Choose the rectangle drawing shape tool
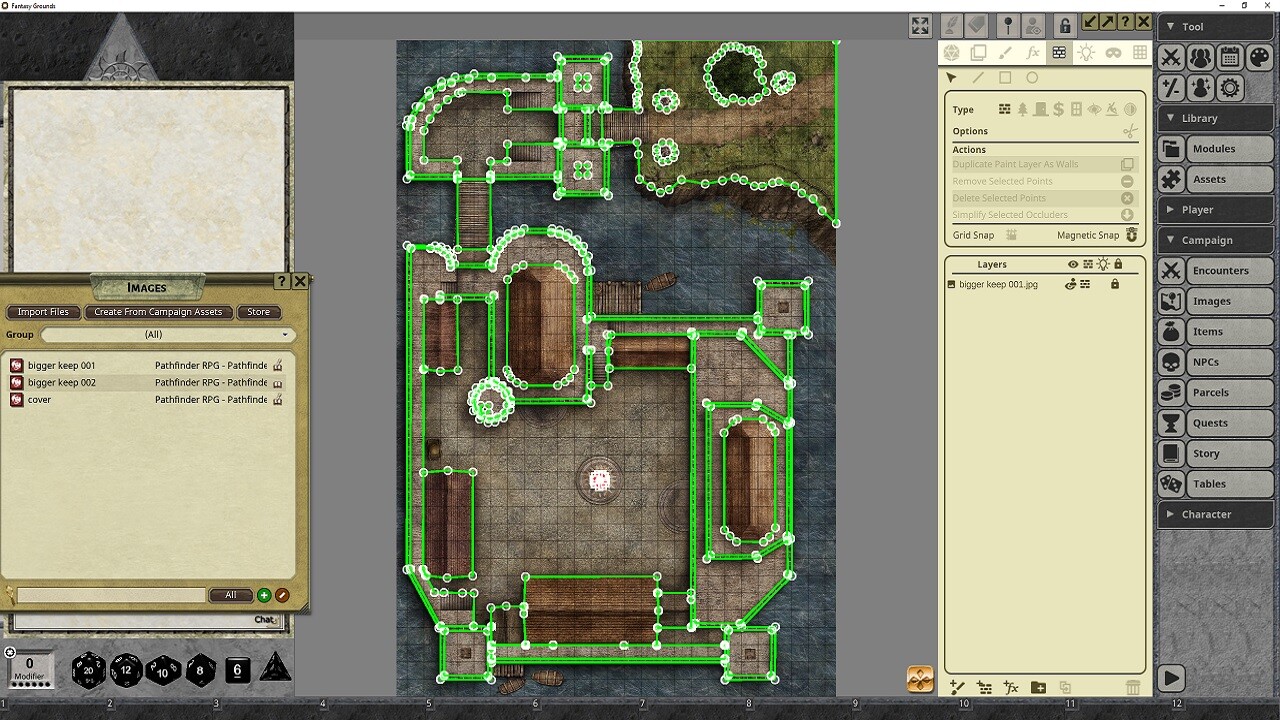The image size is (1280, 720). 1005,77
